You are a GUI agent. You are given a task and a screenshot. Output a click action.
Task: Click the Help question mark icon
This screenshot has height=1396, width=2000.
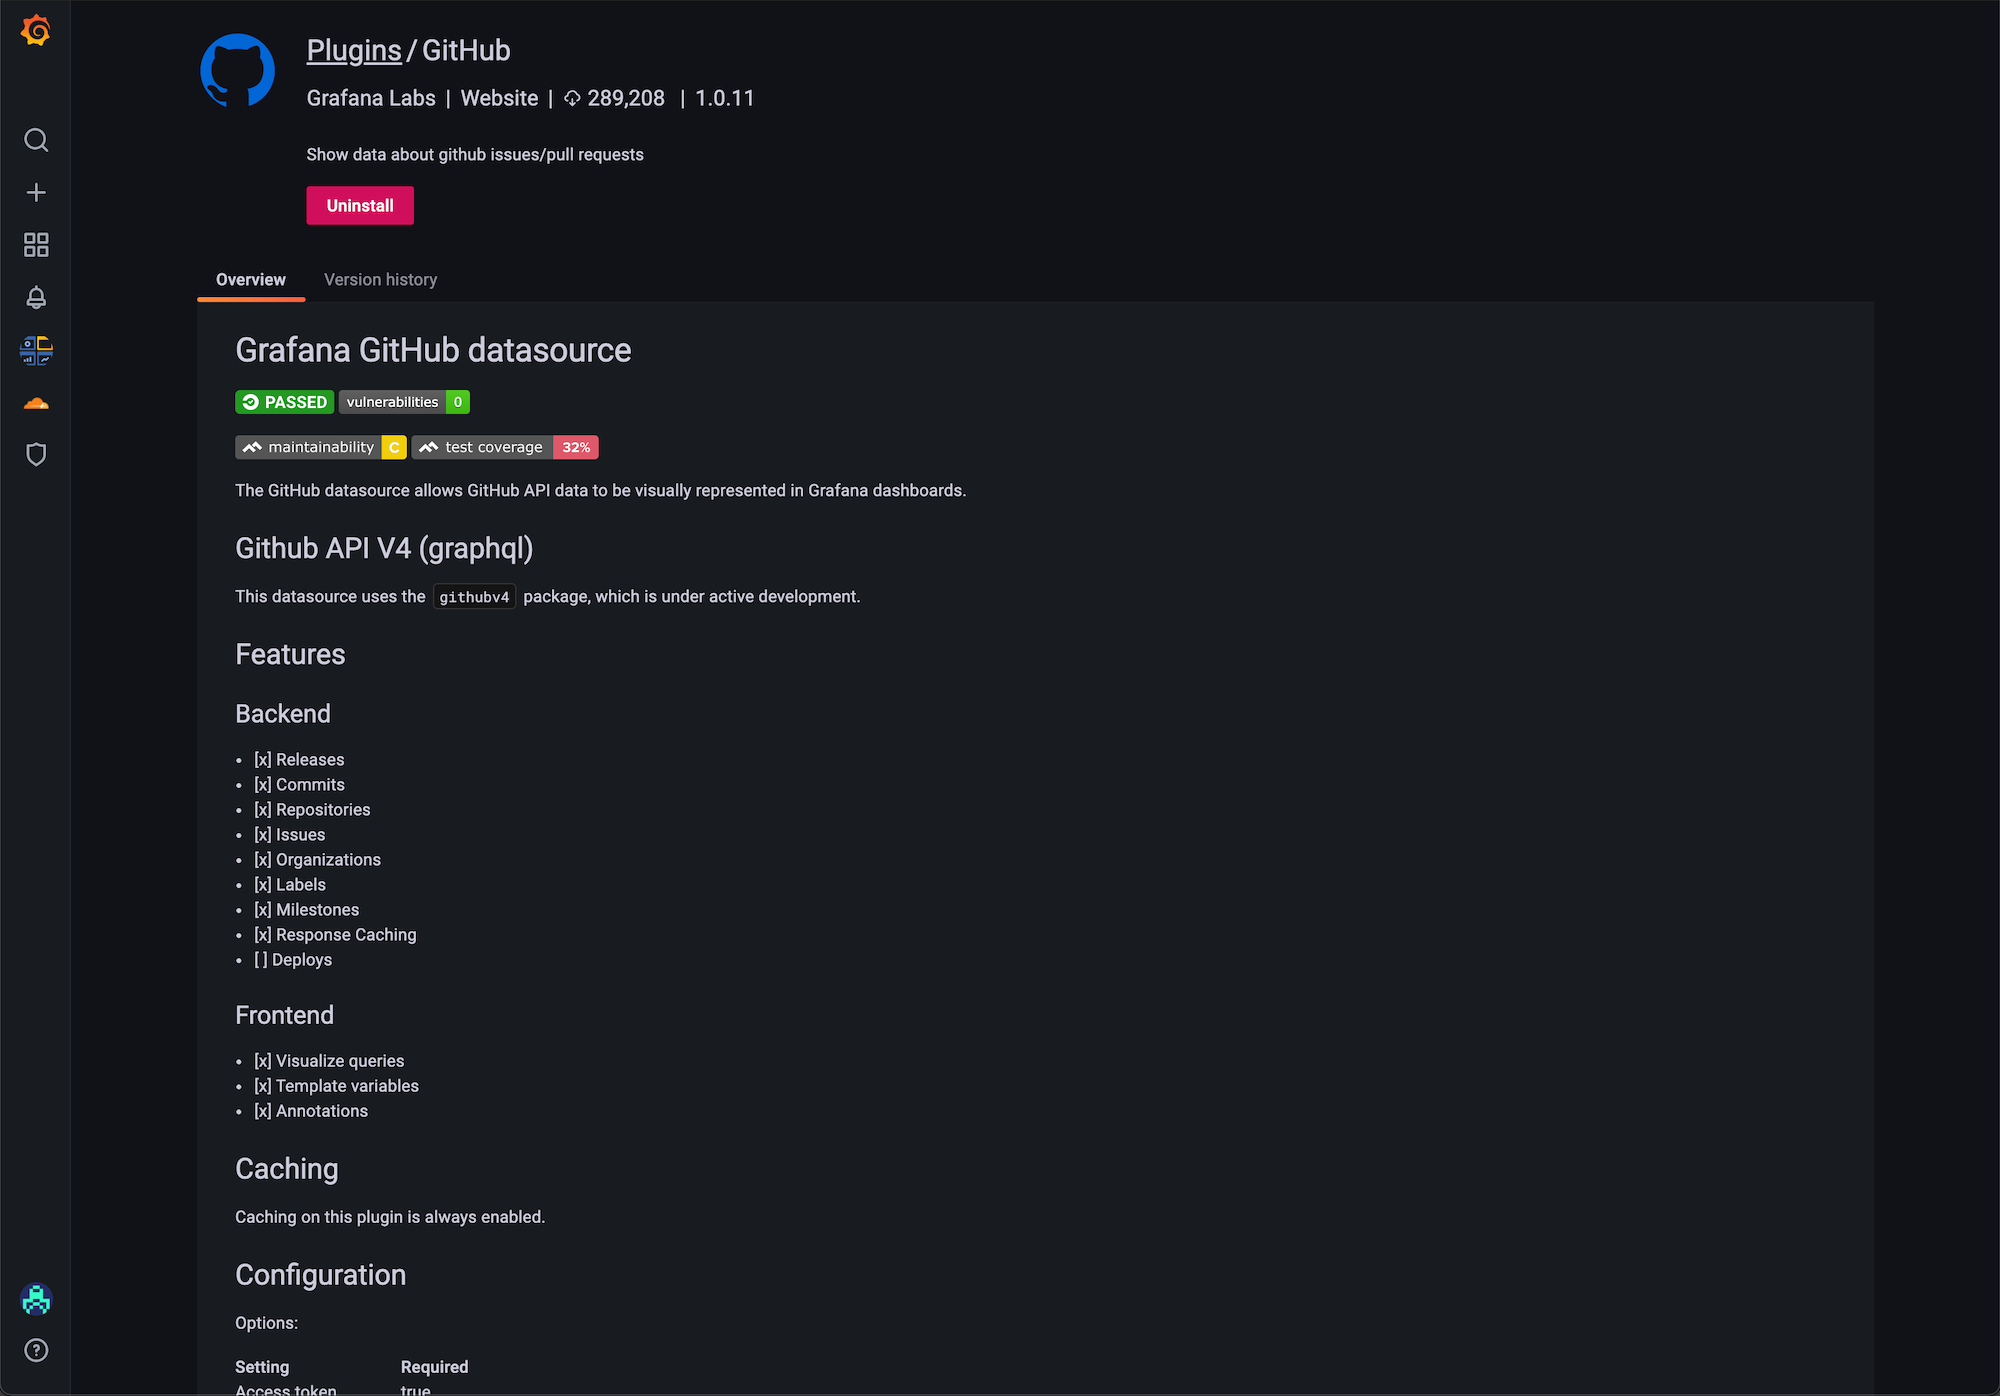tap(36, 1350)
